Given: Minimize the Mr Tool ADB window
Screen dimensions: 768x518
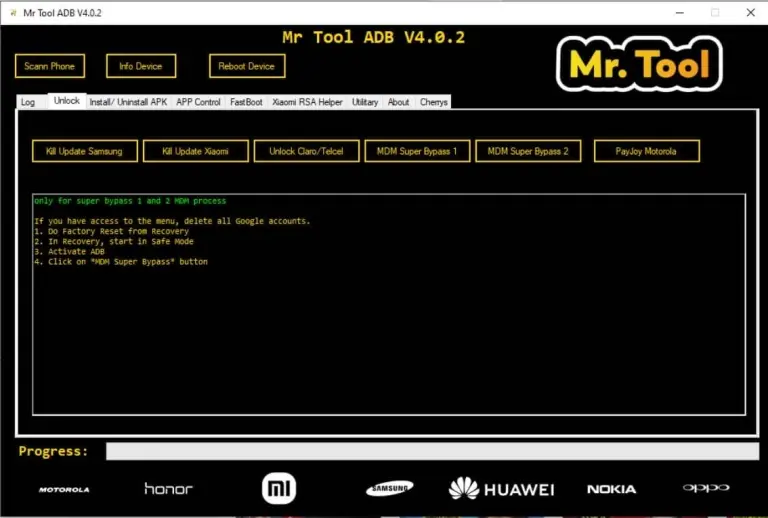Looking at the screenshot, I should pos(680,13).
